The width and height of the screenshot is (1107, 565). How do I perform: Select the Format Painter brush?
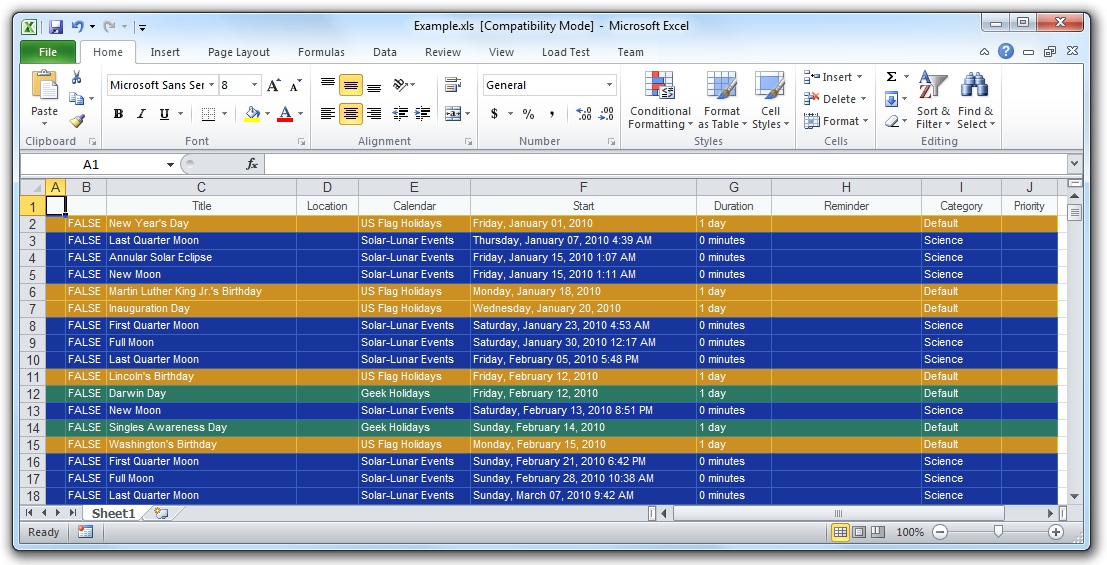coord(77,121)
